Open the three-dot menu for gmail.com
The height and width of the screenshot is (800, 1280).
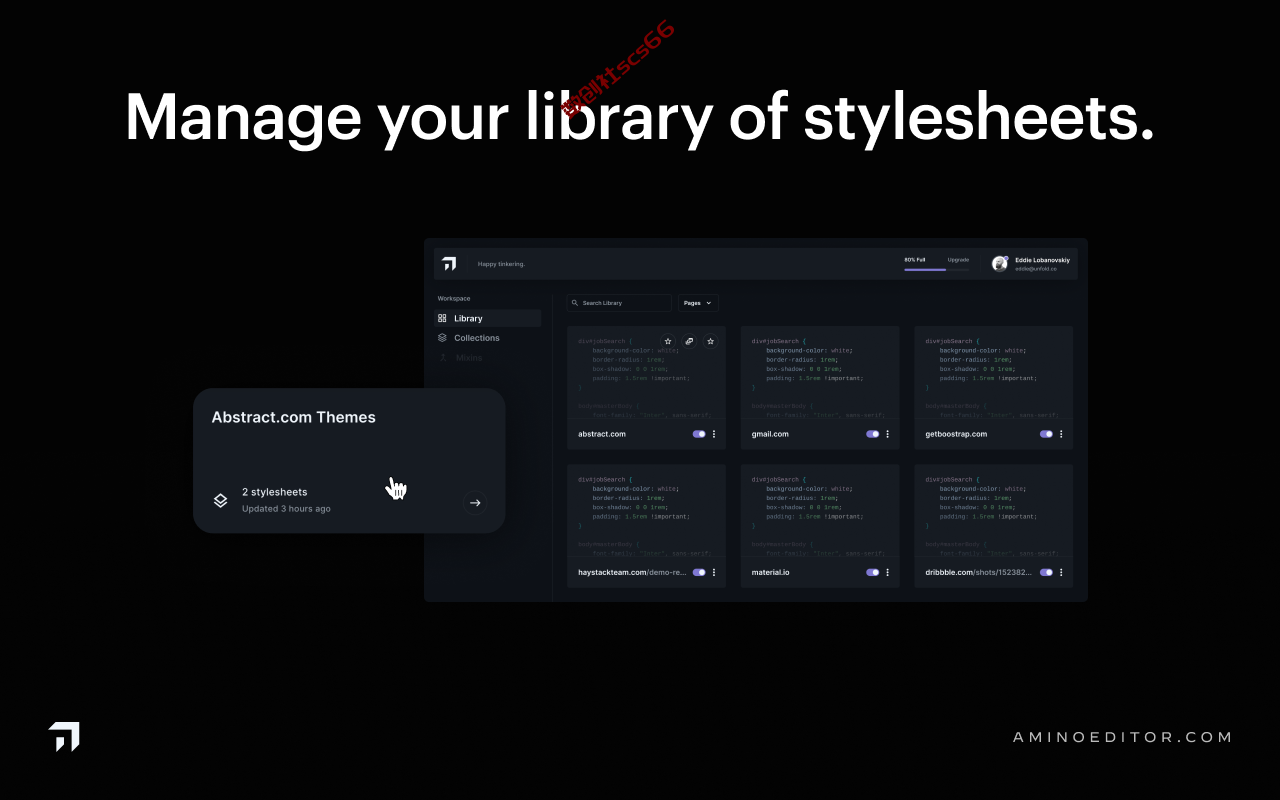pos(887,434)
